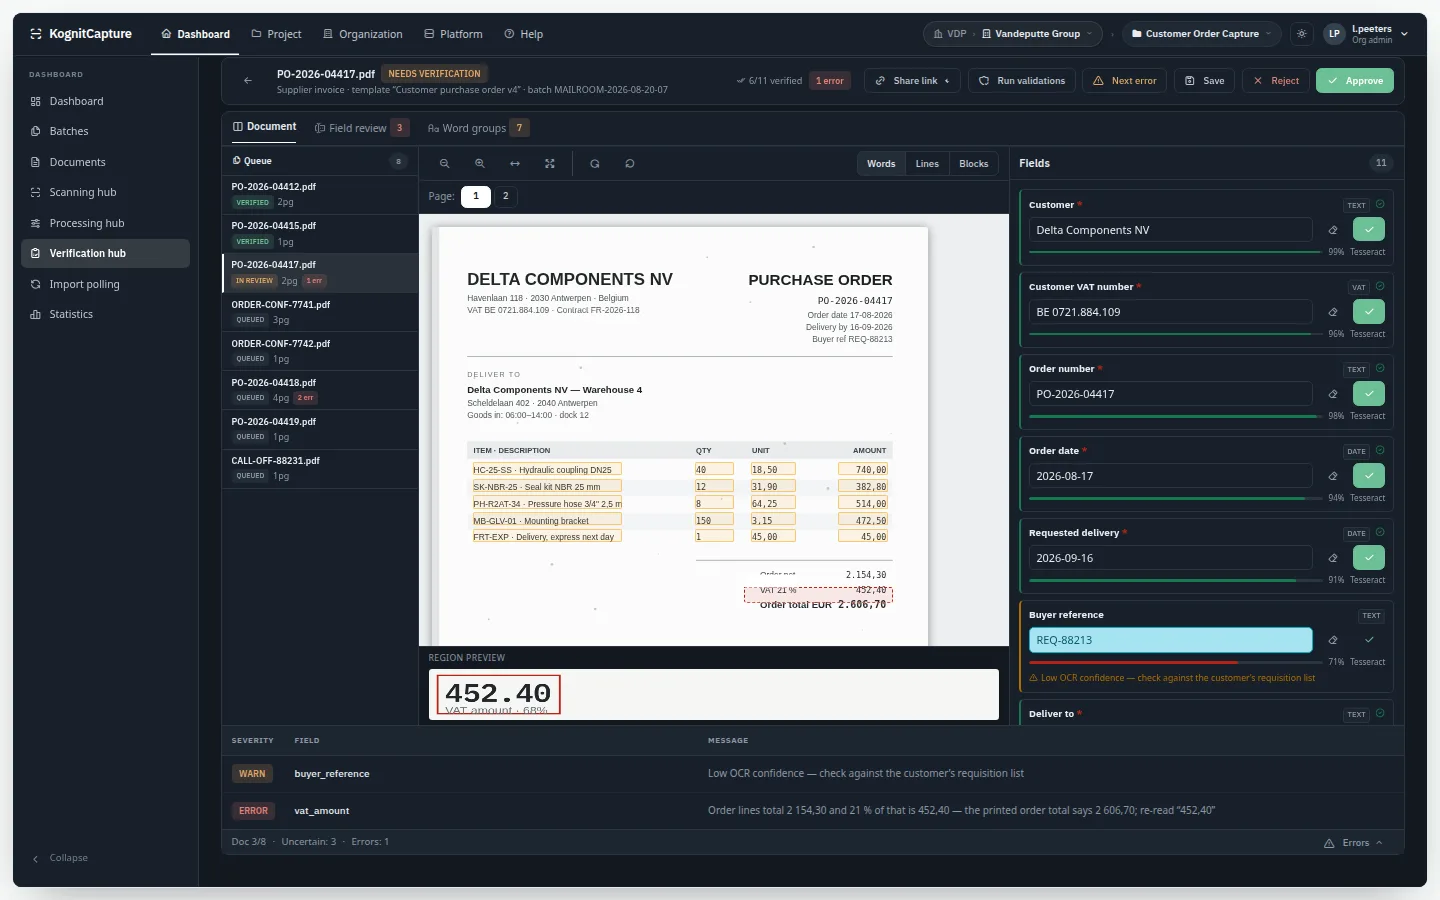Confirm Order date green check
The image size is (1440, 900).
click(x=1369, y=476)
